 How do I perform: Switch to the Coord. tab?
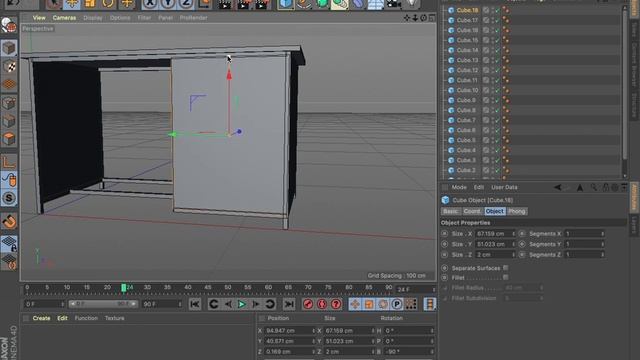click(472, 211)
